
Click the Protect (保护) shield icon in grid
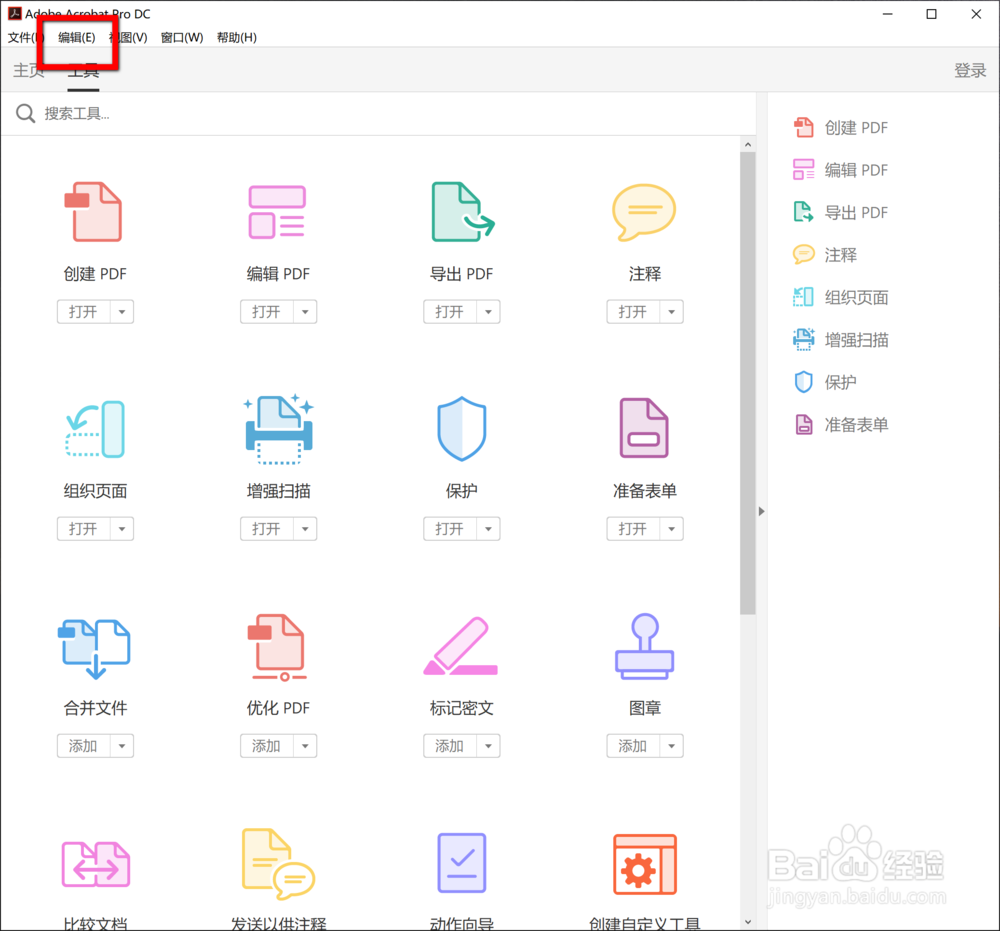click(x=462, y=429)
